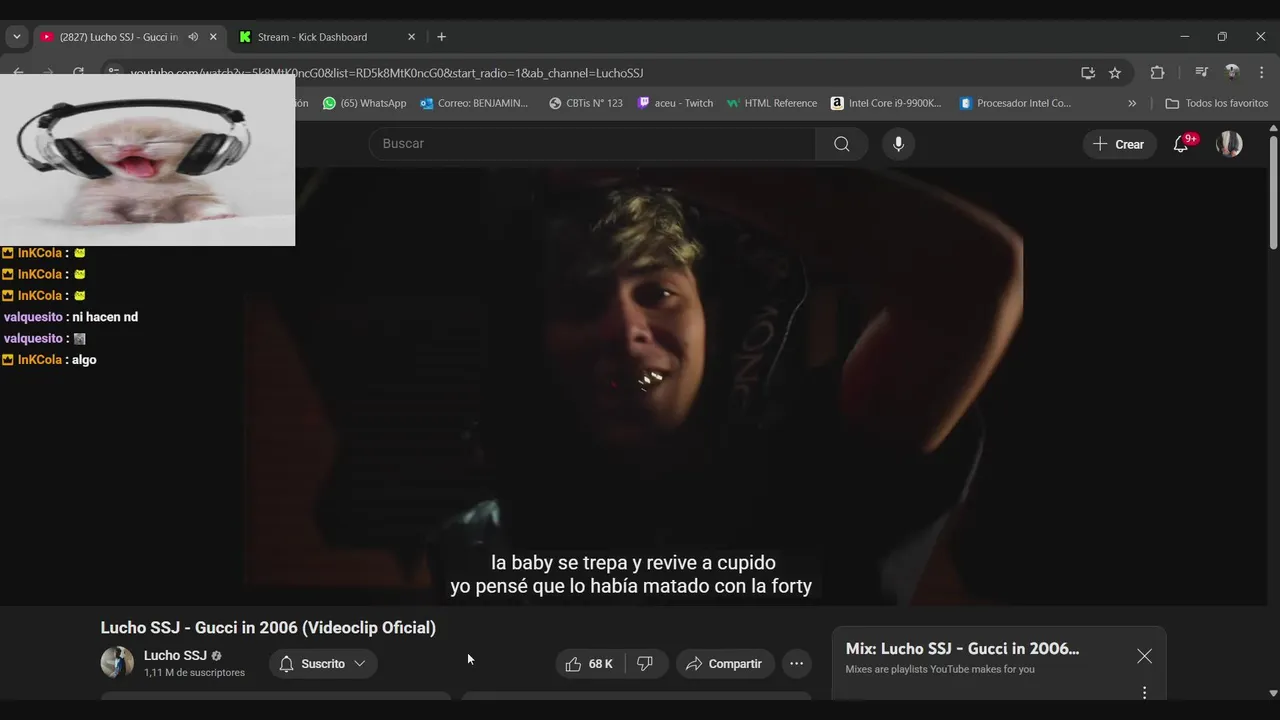1280x720 pixels.
Task: Open the Chrome three-dot menu
Action: (1262, 73)
